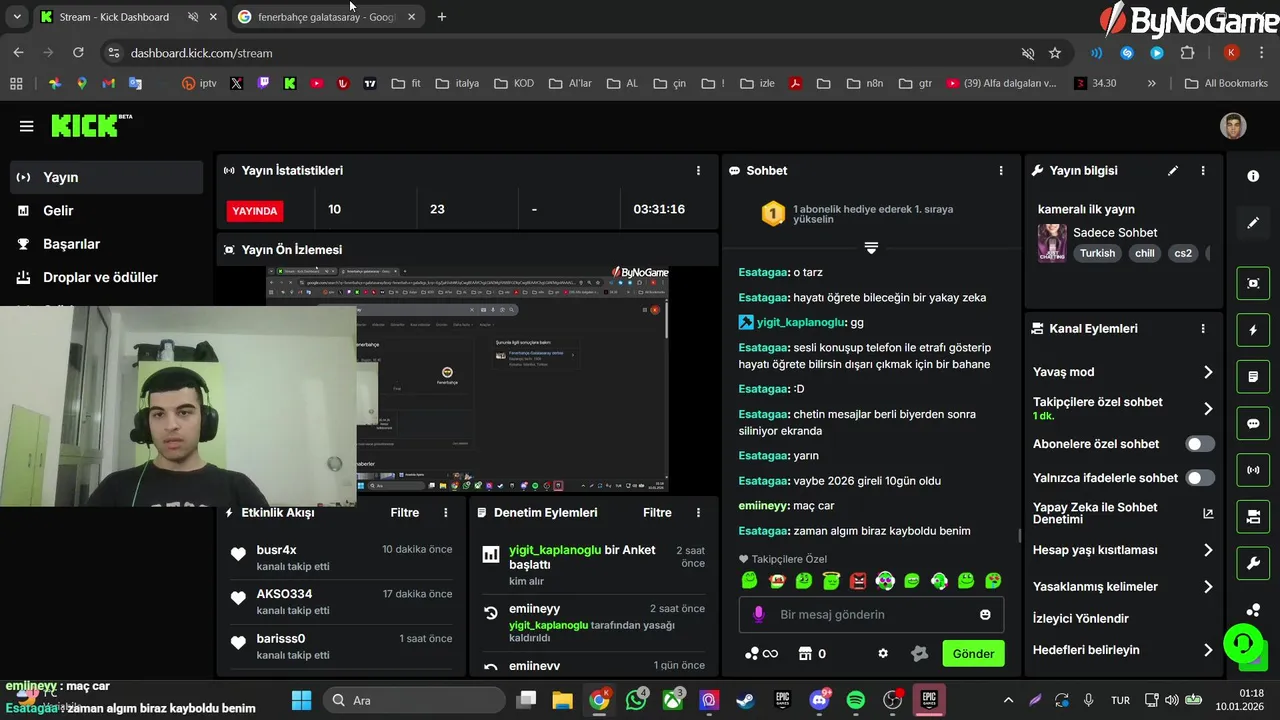The image size is (1280, 720).
Task: Open Yapay Zeka ile Sohbet Denetimi external link
Action: pyautogui.click(x=1208, y=513)
